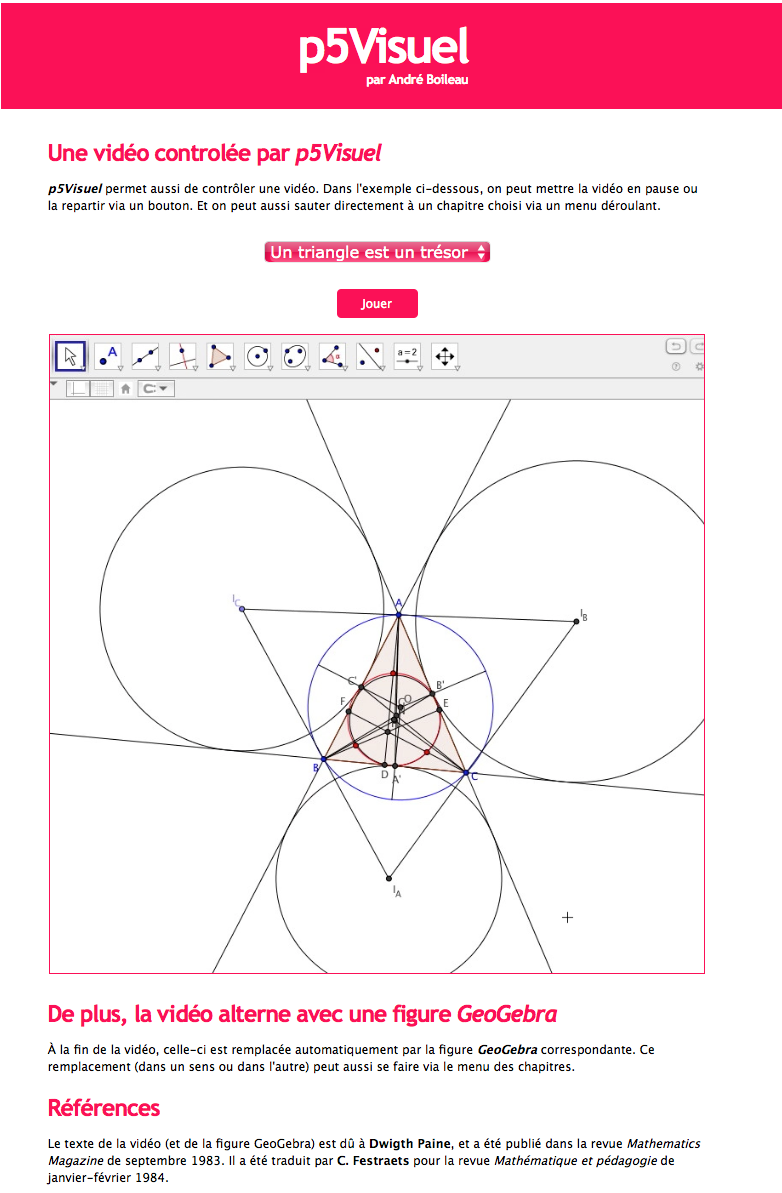Select the Perpendicular Line tool
The image size is (782, 1193).
(x=183, y=356)
